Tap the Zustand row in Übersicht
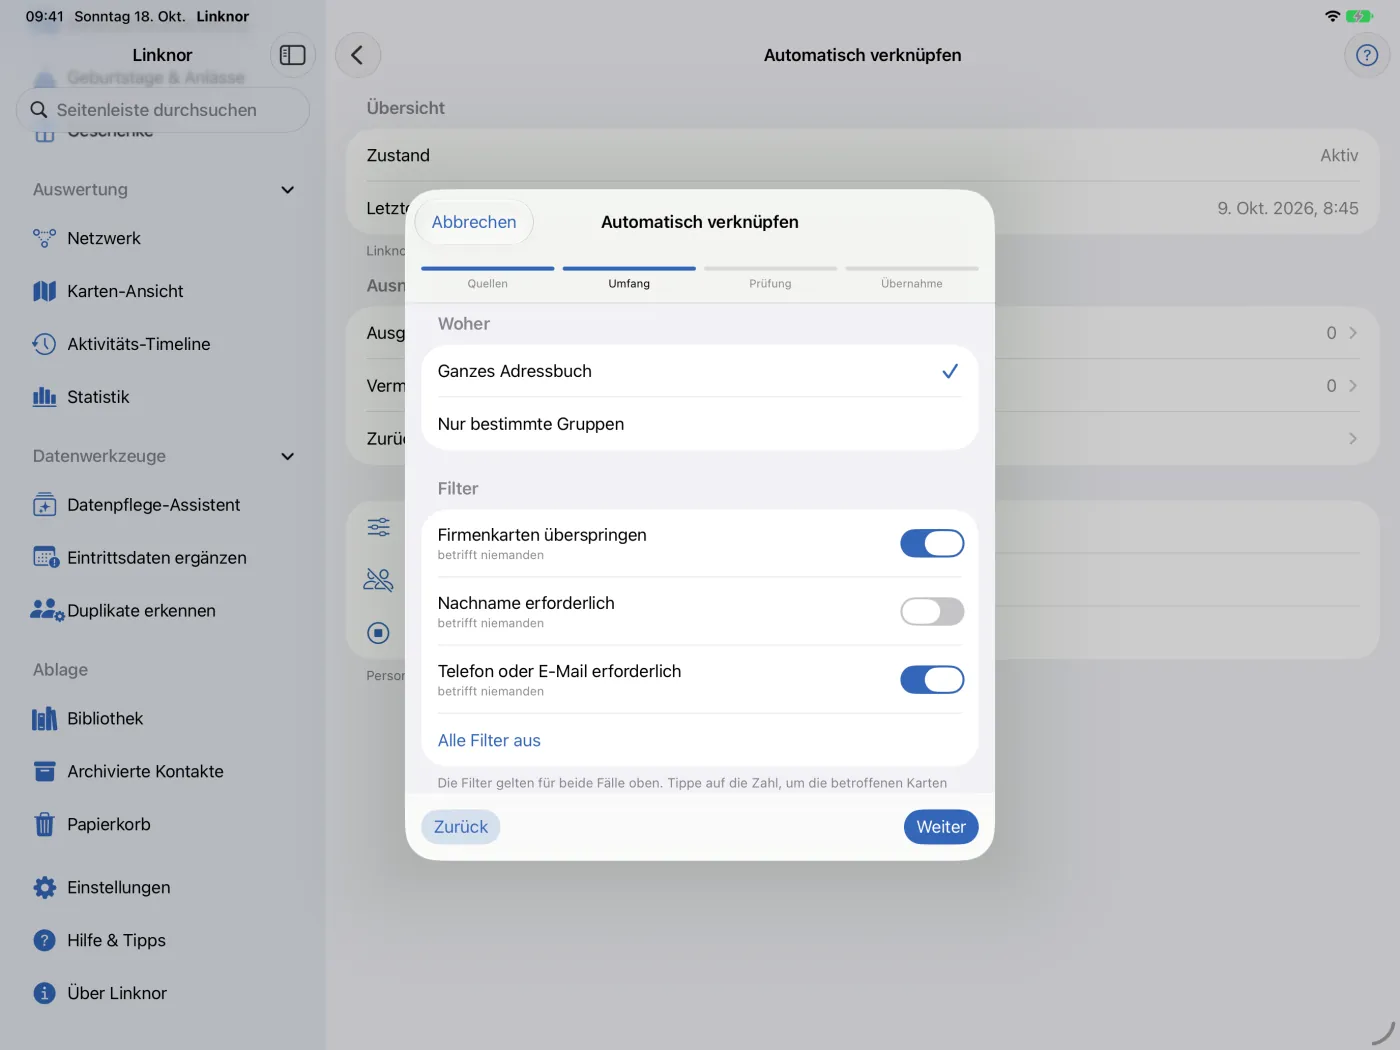This screenshot has width=1400, height=1050. [x=862, y=155]
